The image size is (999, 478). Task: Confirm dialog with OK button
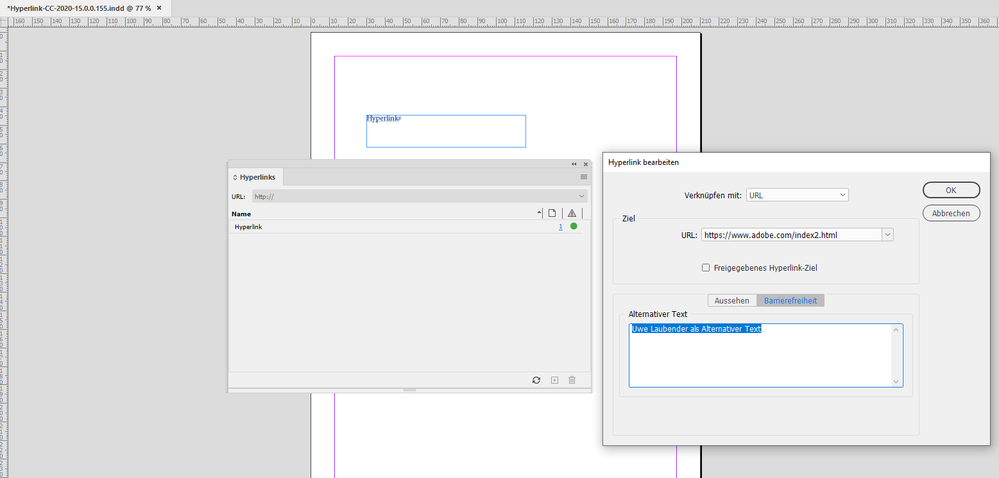click(x=951, y=190)
